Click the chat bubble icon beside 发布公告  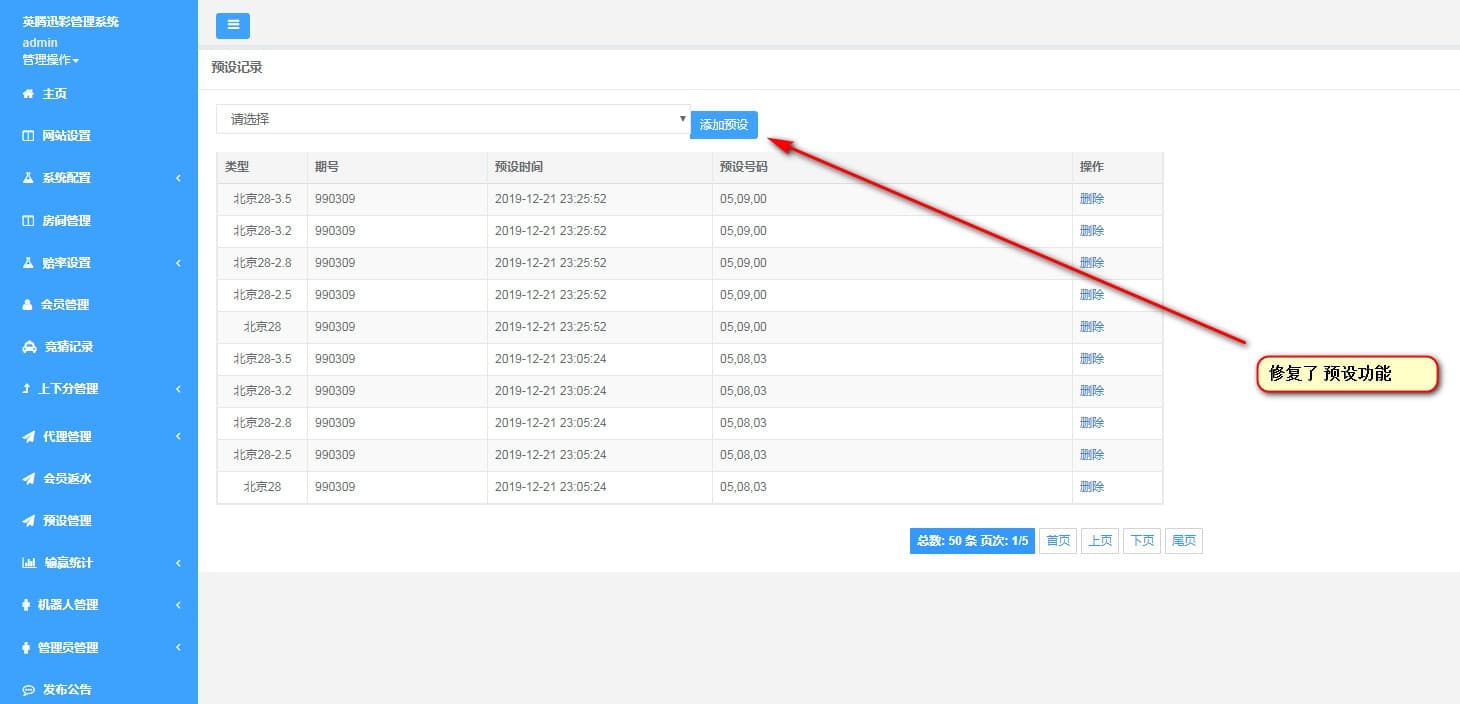(28, 690)
